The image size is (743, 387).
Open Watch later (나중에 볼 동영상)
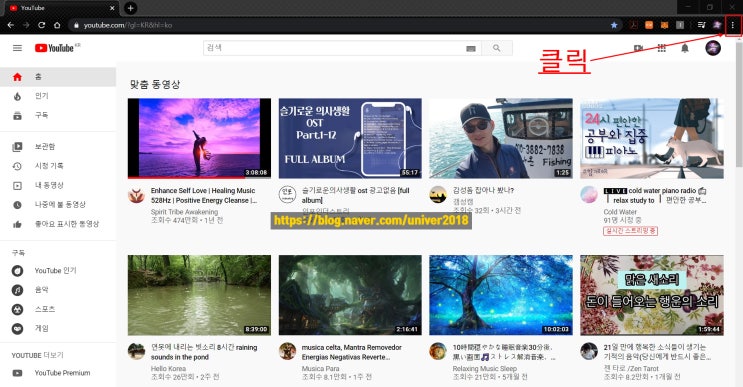coord(58,205)
